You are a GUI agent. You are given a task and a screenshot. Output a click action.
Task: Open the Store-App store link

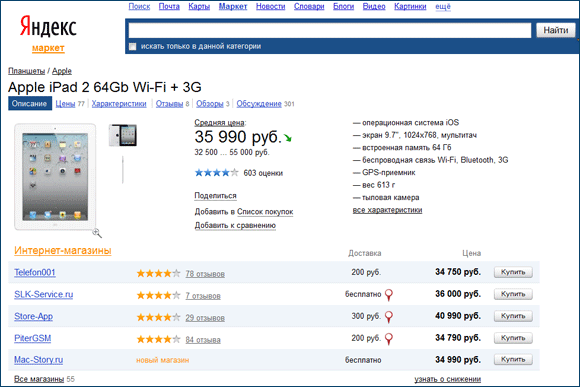click(x=33, y=317)
